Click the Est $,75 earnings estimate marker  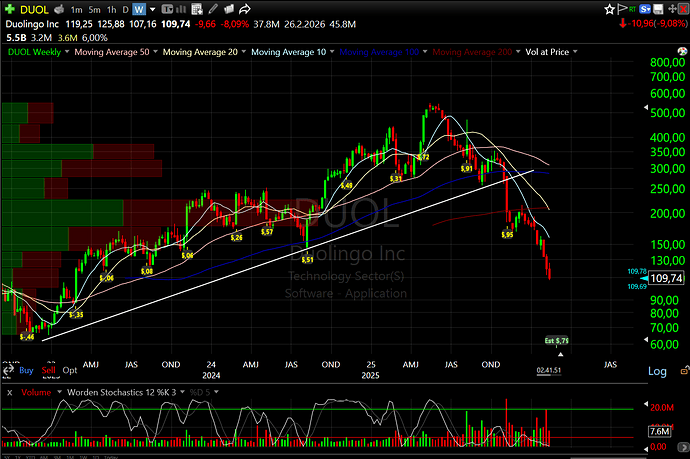(x=556, y=340)
